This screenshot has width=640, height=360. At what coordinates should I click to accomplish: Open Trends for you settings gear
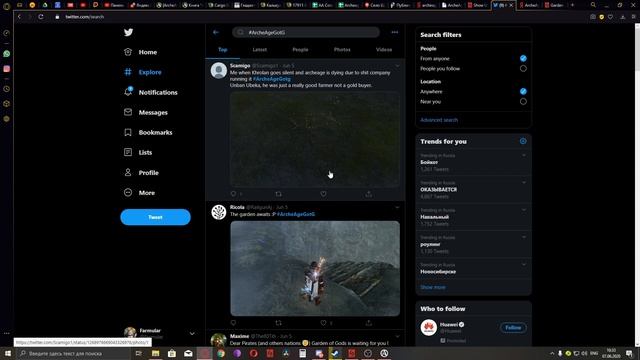pyautogui.click(x=523, y=141)
